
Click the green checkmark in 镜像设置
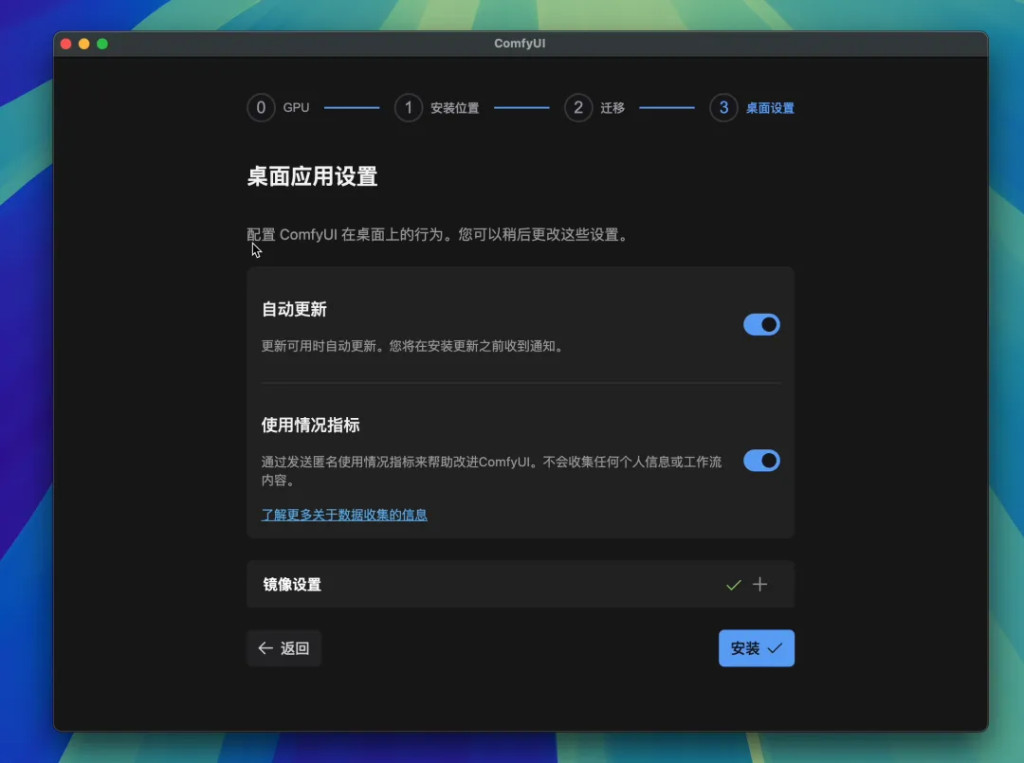click(x=733, y=585)
